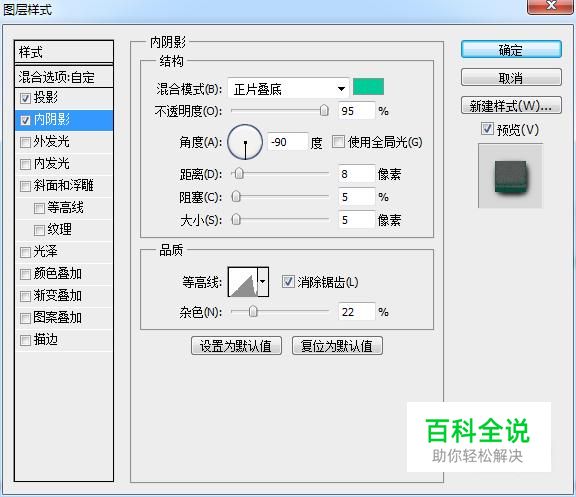Enable the 内发光 inner glow checkbox
This screenshot has width=576, height=497.
click(25, 164)
